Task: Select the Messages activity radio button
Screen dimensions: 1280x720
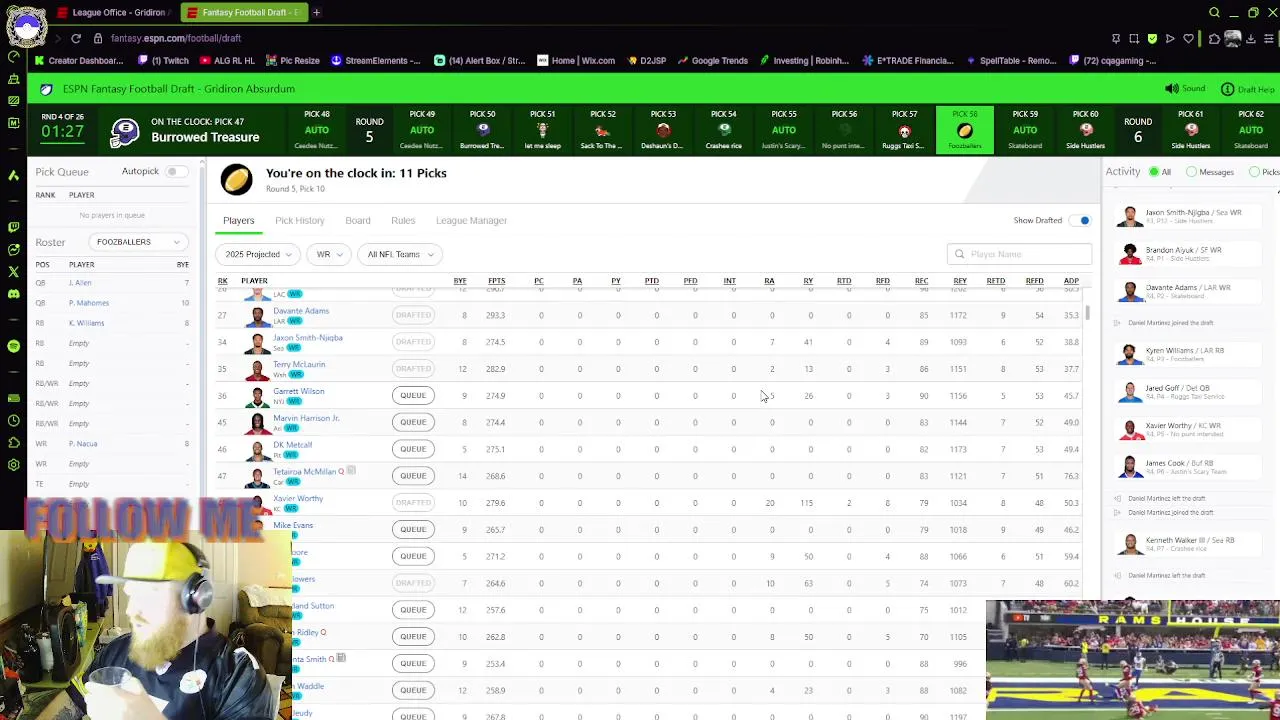Action: [x=1191, y=172]
